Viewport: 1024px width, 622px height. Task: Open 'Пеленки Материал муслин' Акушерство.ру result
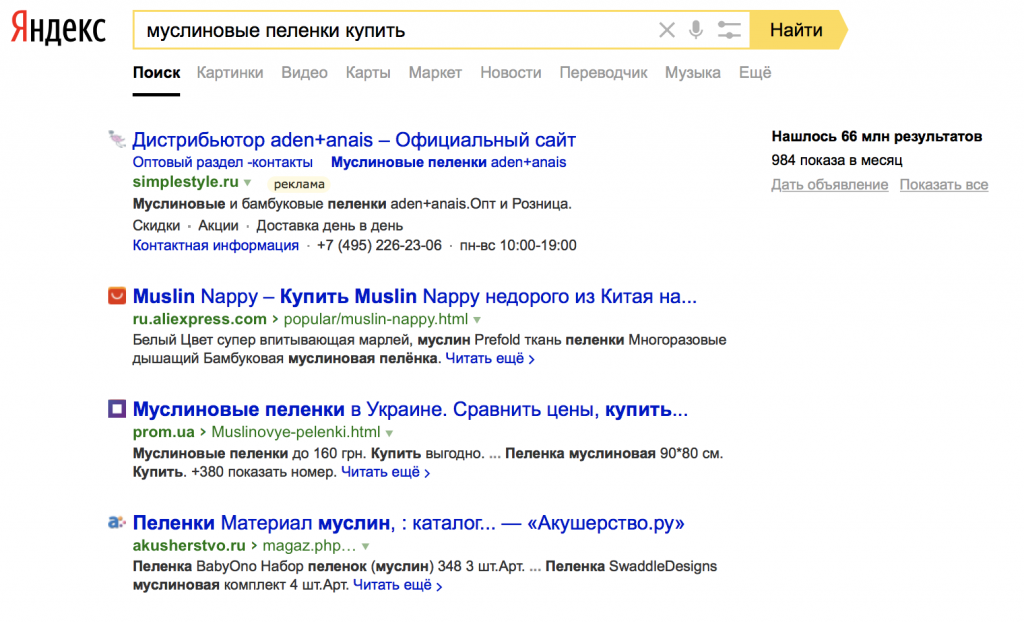point(408,523)
